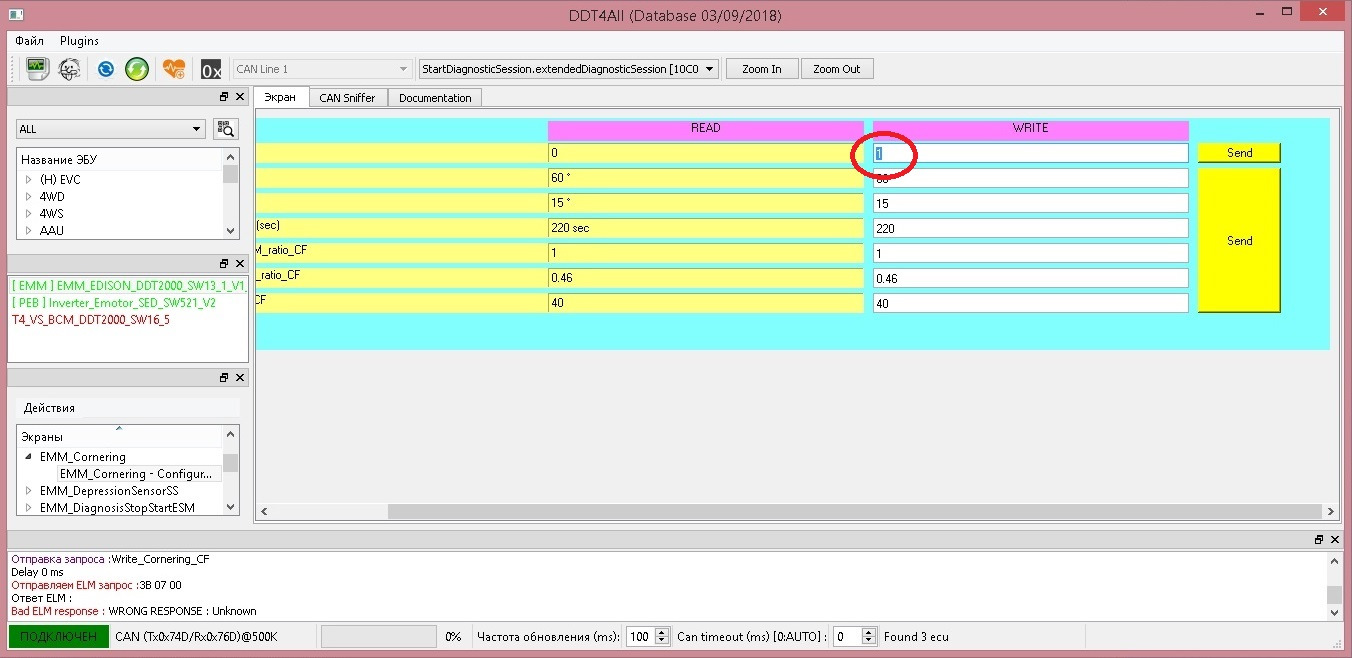This screenshot has height=658, width=1352.
Task: Click the left arrow of horizontal scrollbar
Action: pos(264,511)
